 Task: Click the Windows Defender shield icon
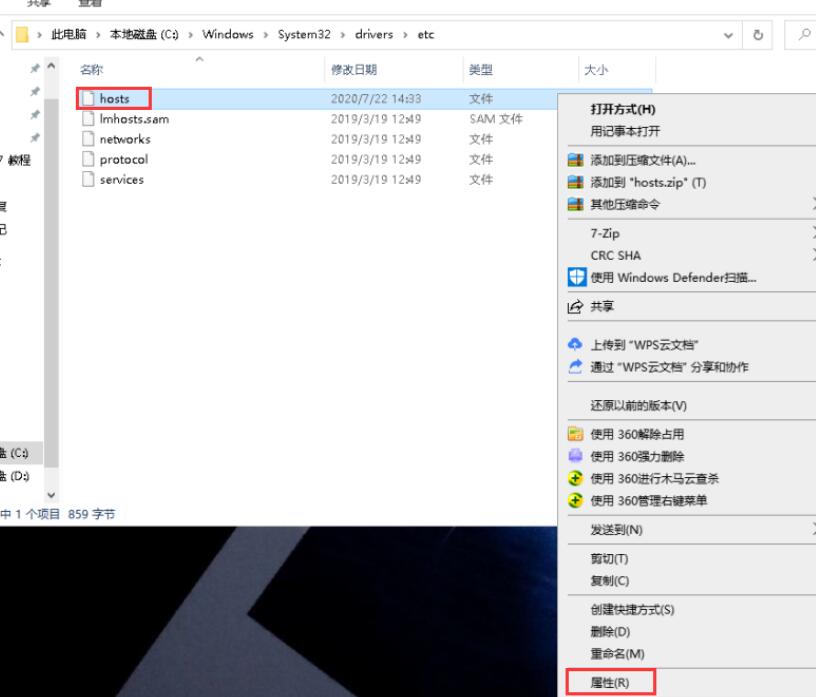click(576, 277)
